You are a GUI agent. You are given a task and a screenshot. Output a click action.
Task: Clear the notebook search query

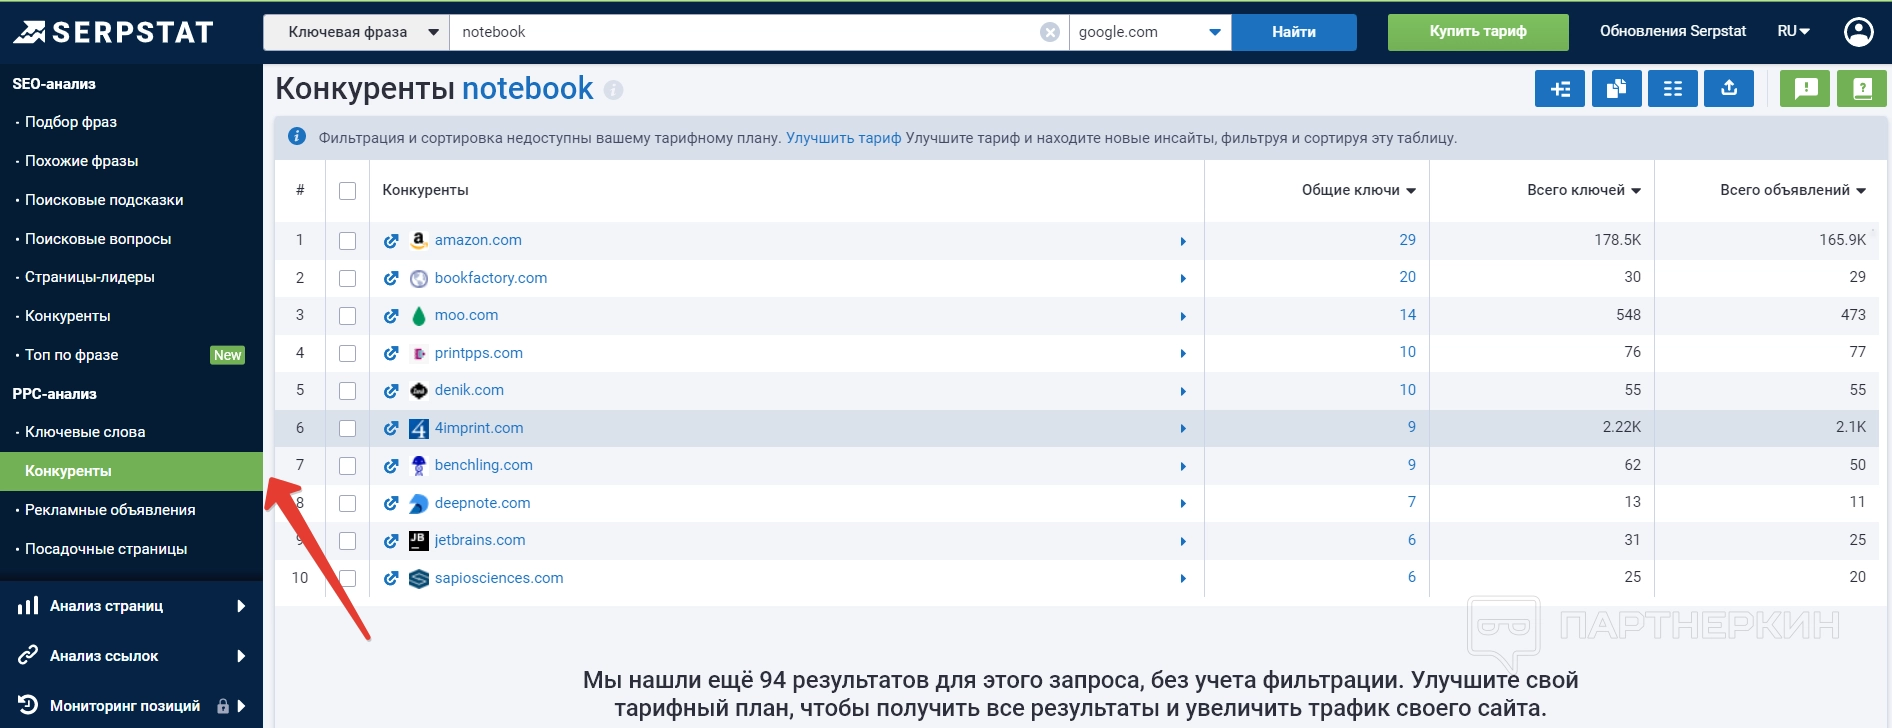pos(1050,32)
